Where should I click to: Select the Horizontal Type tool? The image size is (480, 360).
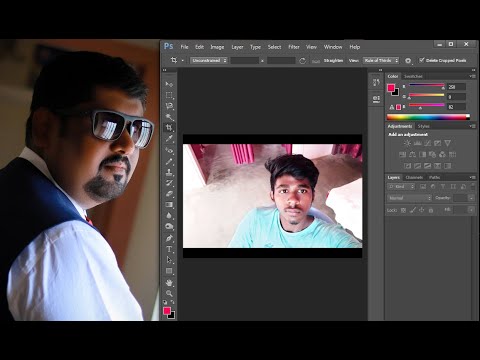[169, 249]
